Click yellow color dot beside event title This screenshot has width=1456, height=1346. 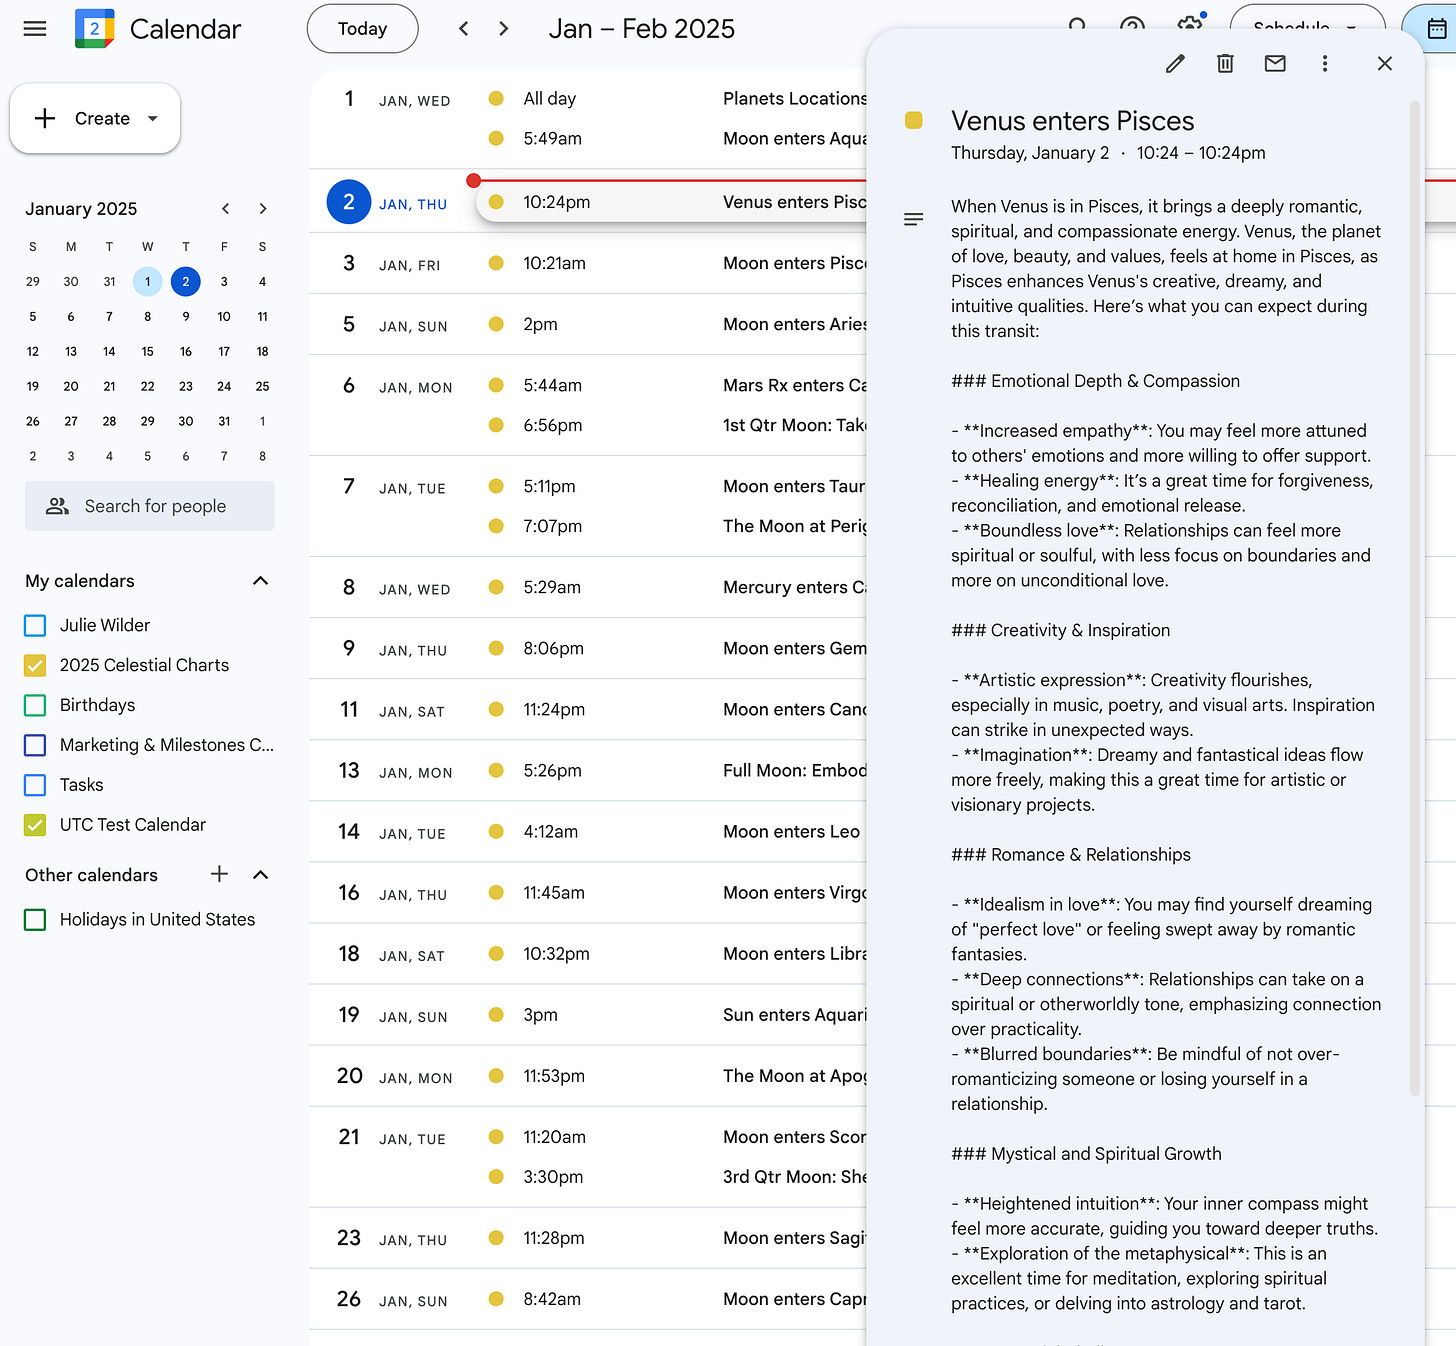point(913,121)
